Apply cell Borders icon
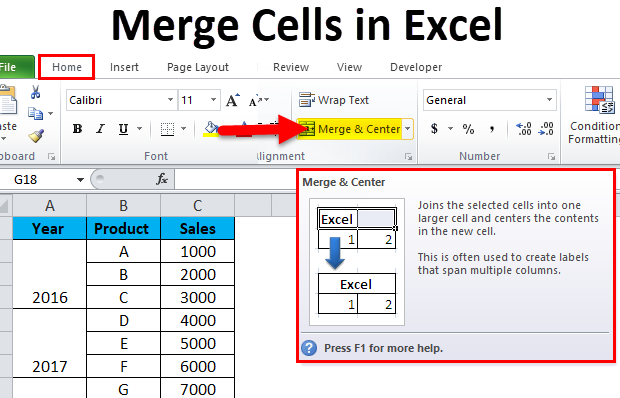This screenshot has height=398, width=620. pos(167,129)
